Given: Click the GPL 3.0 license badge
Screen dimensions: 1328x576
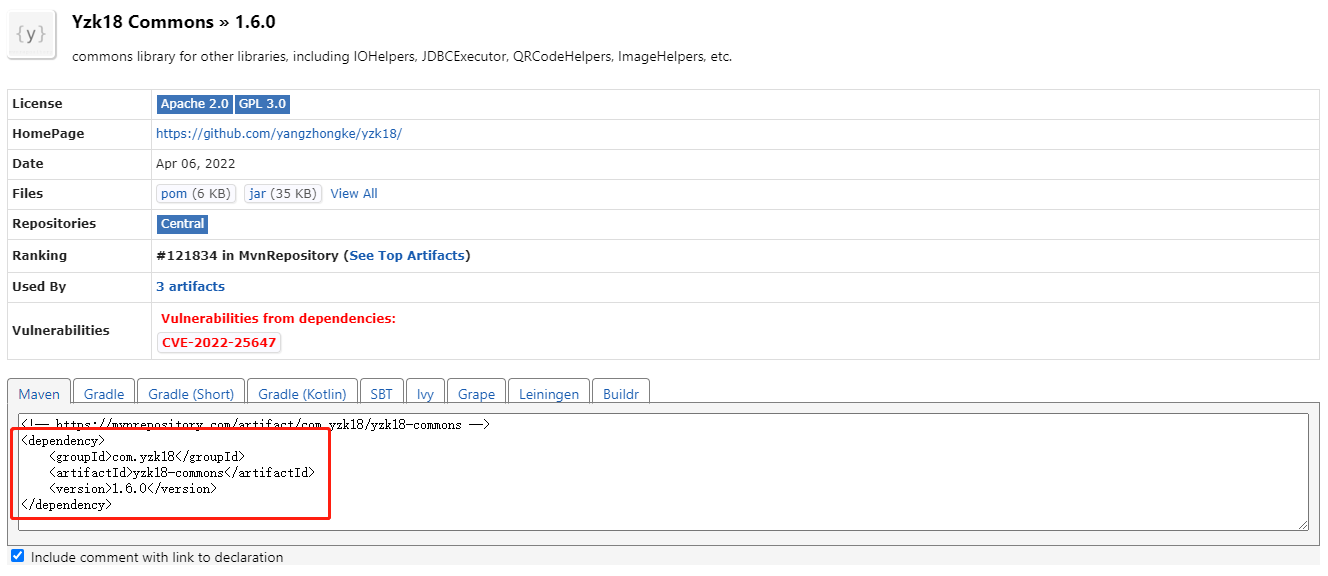Looking at the screenshot, I should click(262, 104).
